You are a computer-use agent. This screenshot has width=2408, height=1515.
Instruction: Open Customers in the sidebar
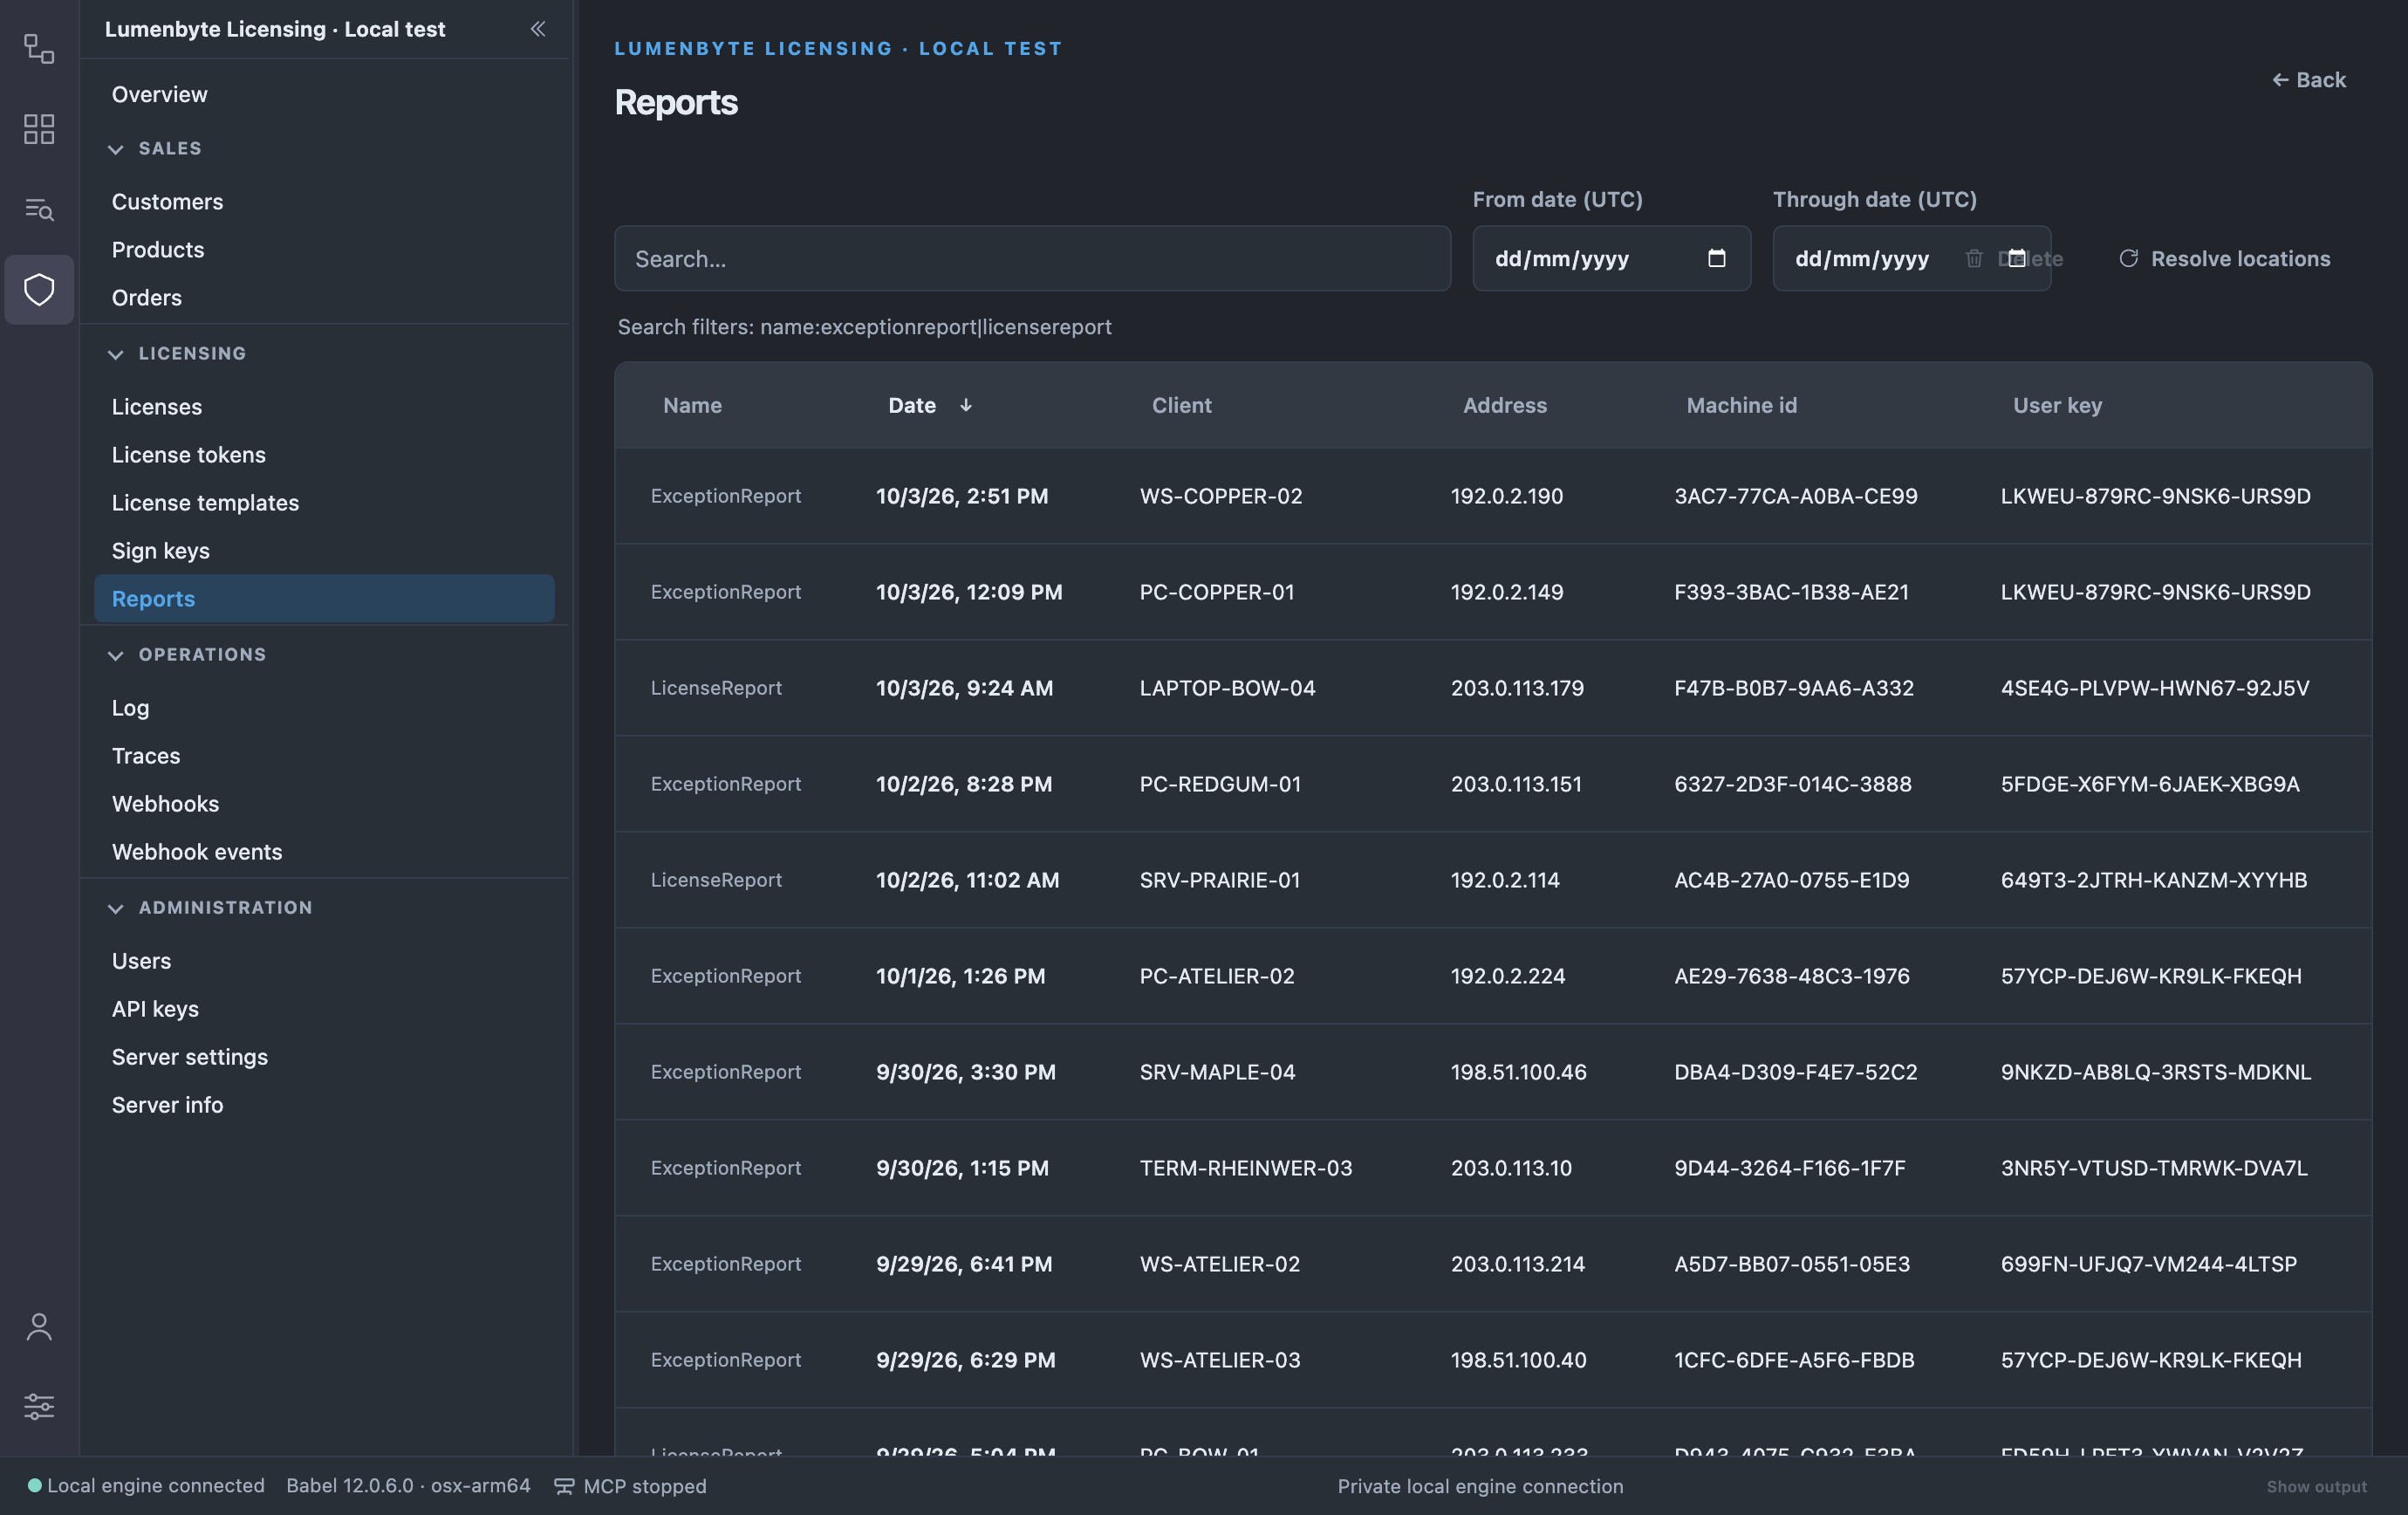[324, 201]
